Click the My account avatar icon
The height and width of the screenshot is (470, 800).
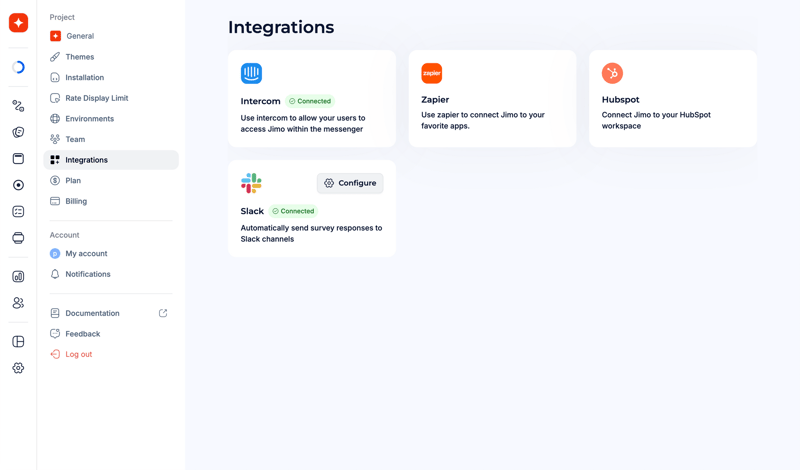point(55,254)
